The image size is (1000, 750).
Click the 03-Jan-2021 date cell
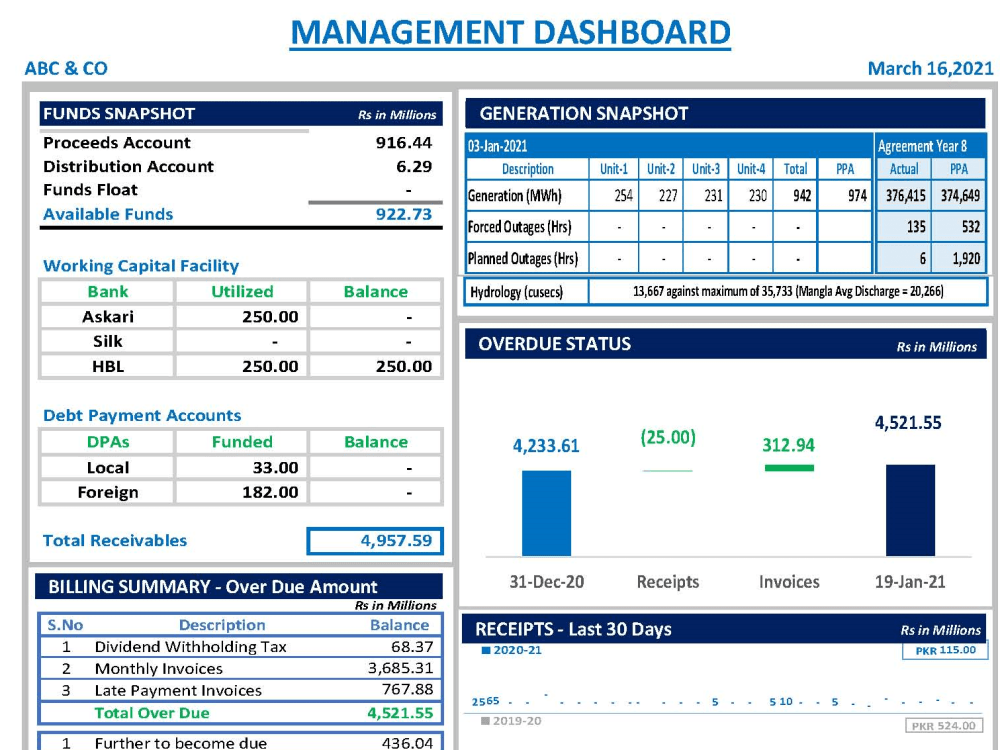pyautogui.click(x=498, y=146)
